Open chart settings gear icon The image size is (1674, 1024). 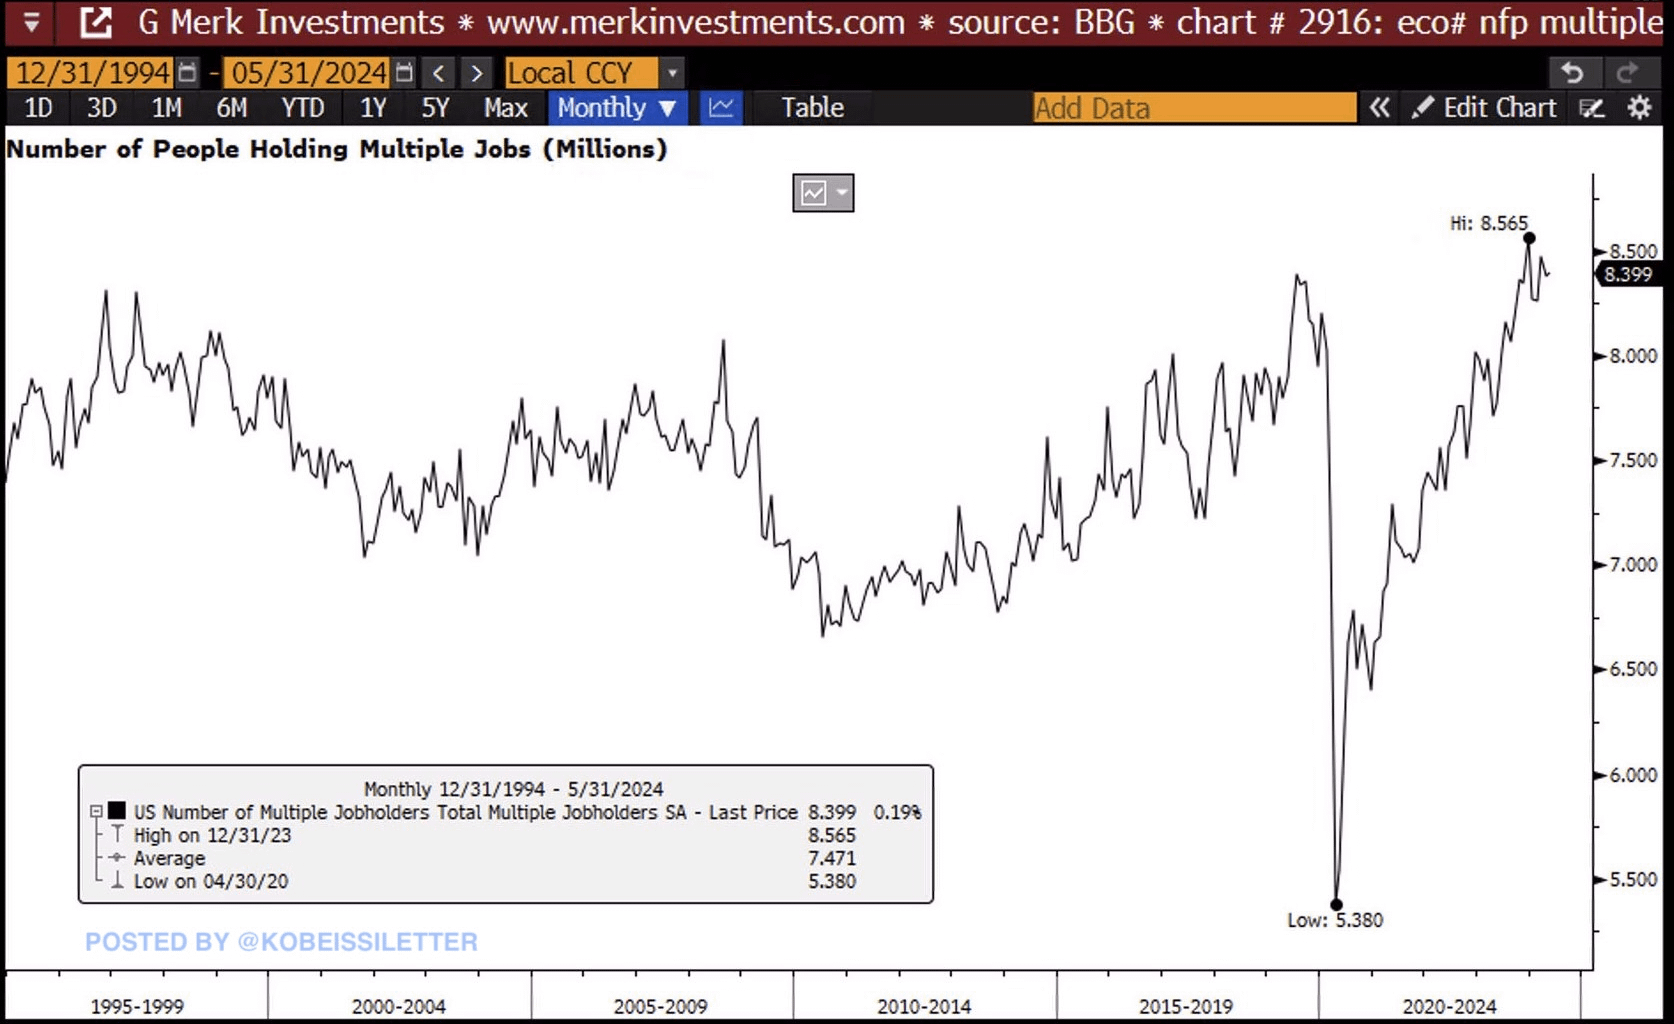[1639, 108]
